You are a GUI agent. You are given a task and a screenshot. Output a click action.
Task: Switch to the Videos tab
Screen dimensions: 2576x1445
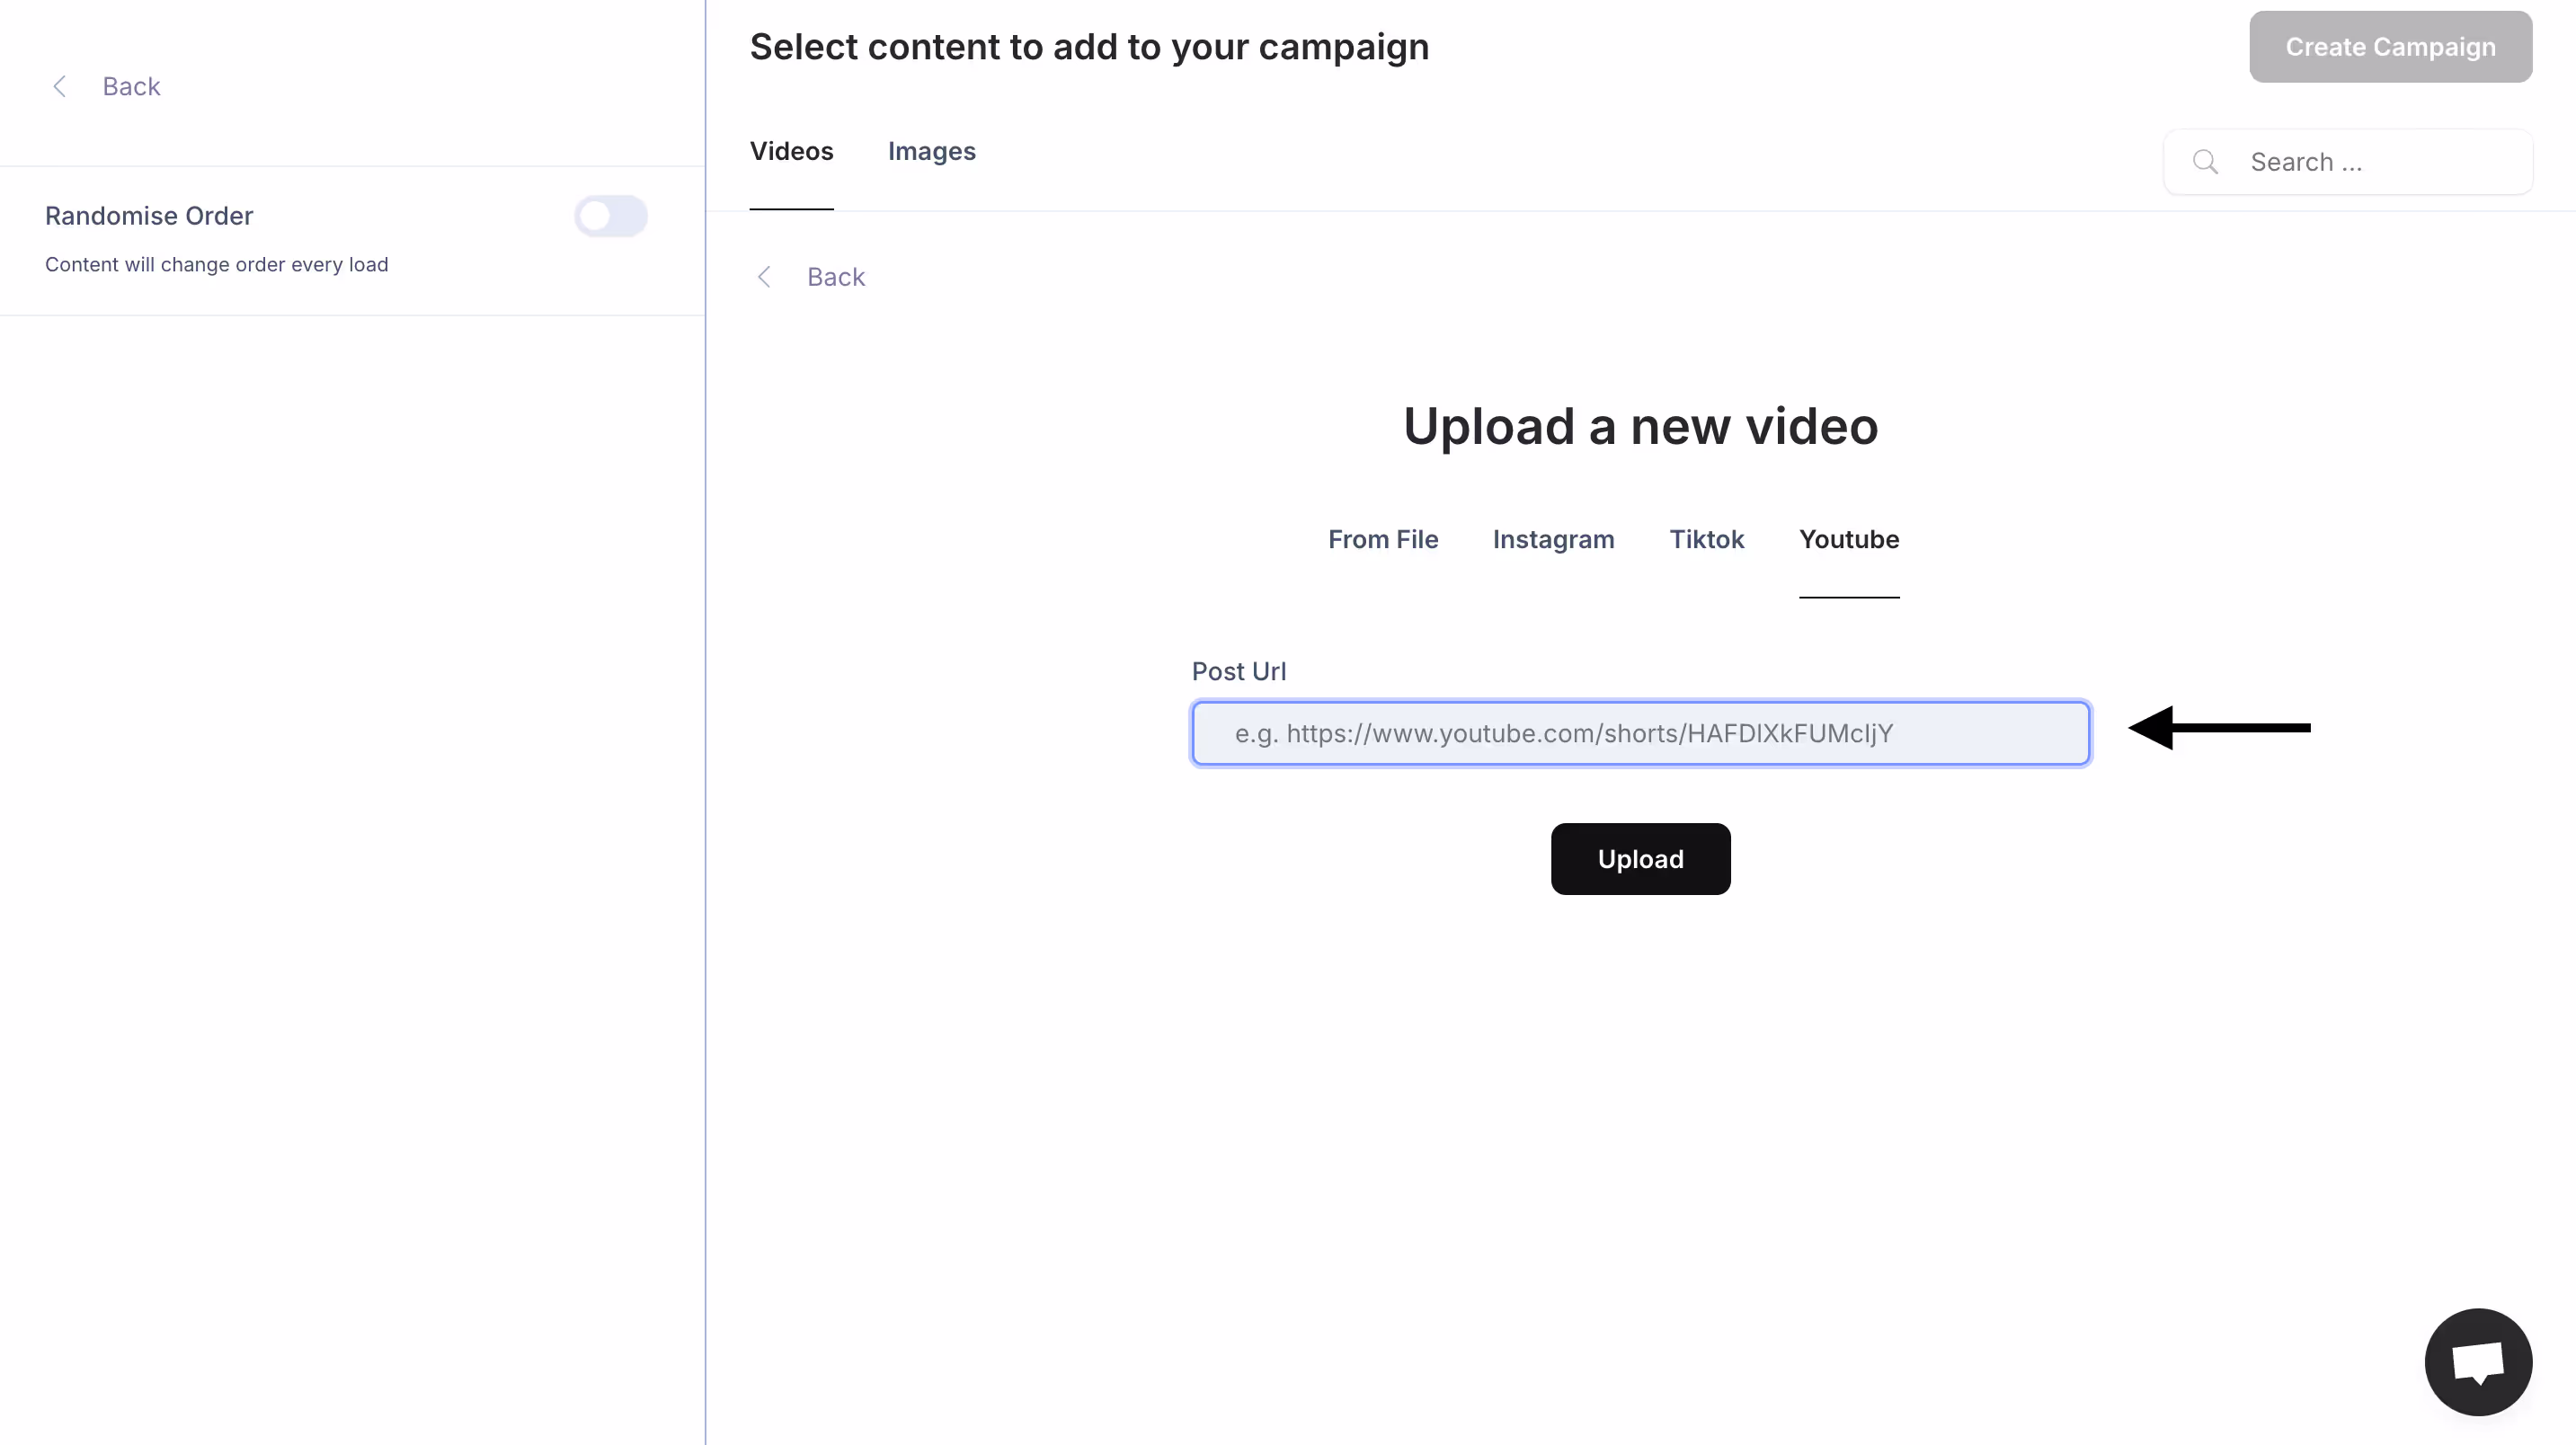click(791, 151)
